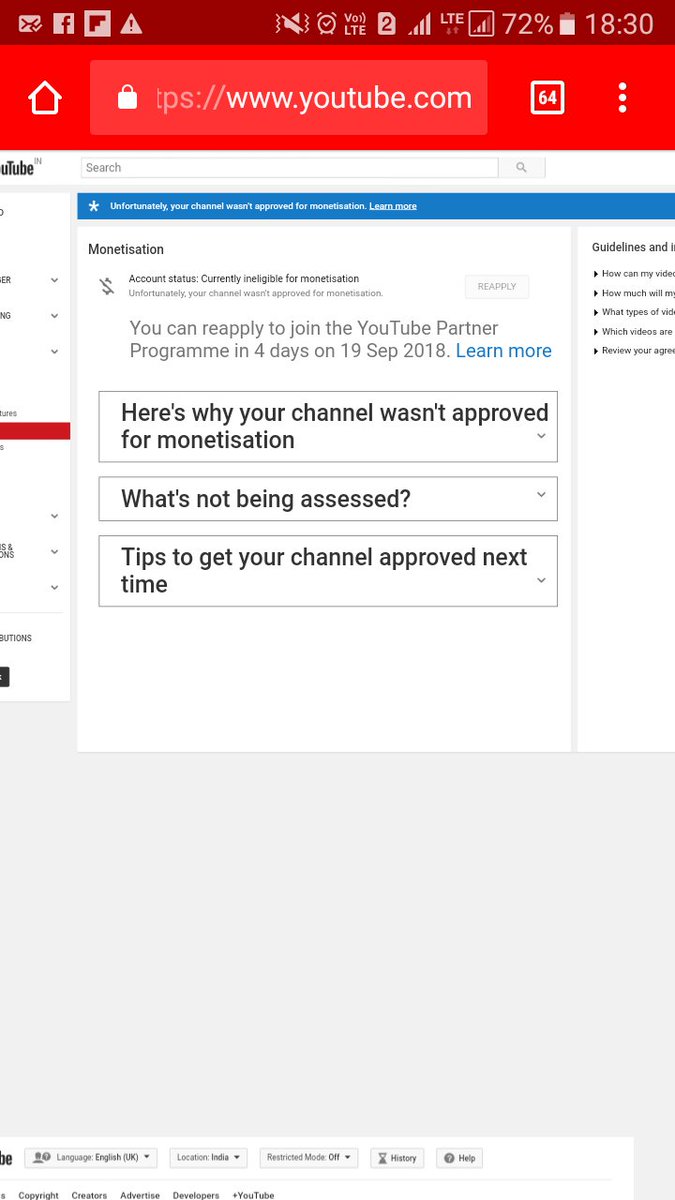Expand "How can my video" guideline item
Image resolution: width=675 pixels, height=1200 pixels.
pos(634,274)
